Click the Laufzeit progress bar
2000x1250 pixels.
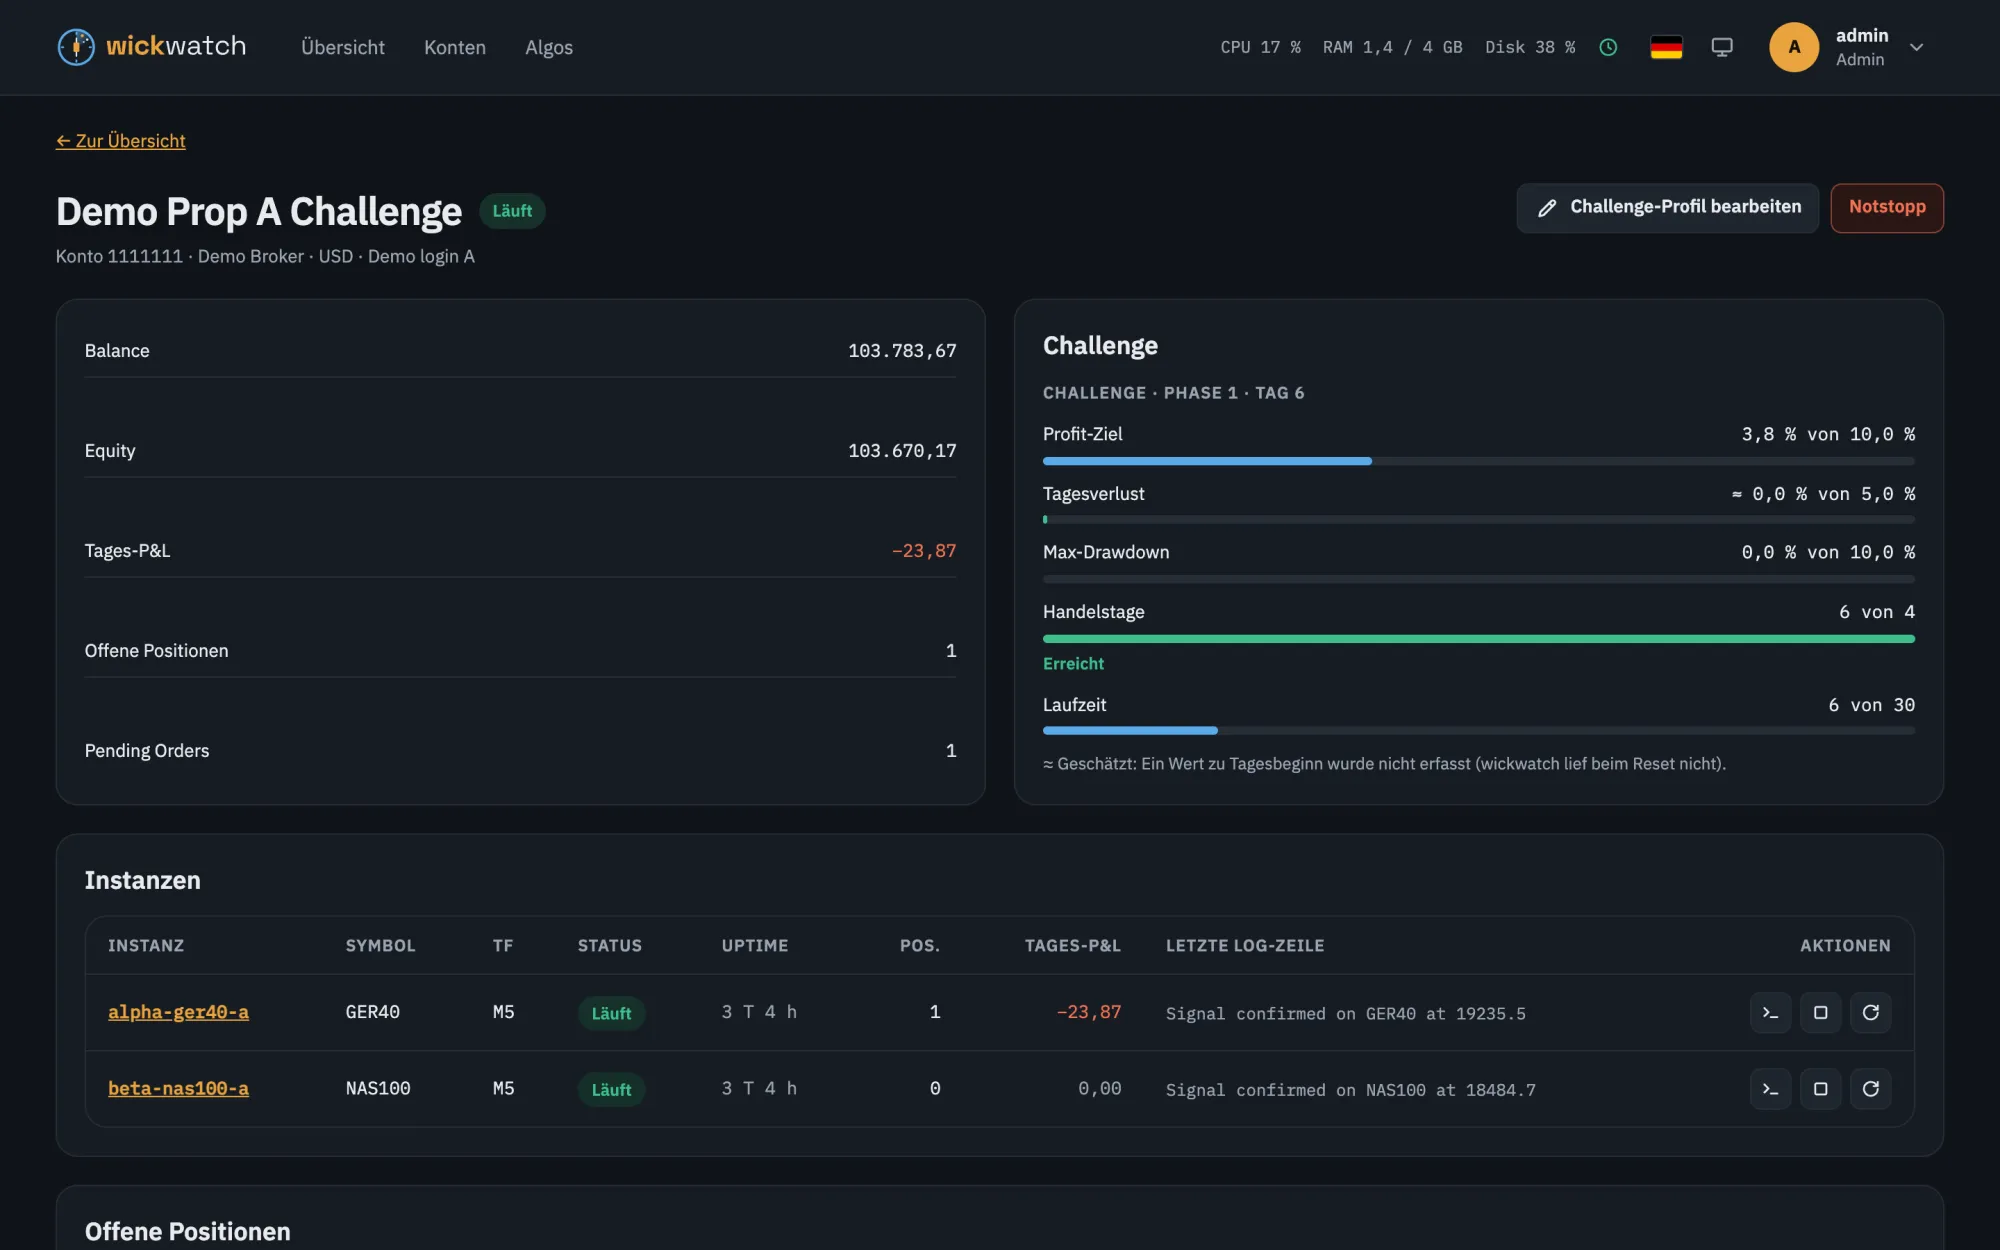1478,731
